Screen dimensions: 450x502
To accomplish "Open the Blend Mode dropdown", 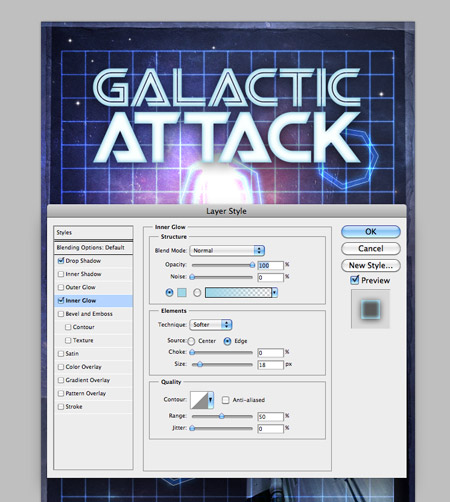I will coord(227,250).
